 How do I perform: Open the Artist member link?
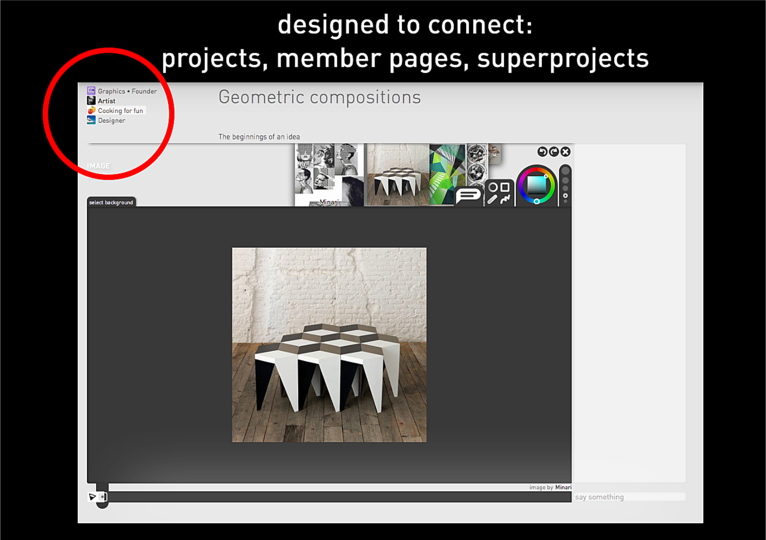[106, 101]
